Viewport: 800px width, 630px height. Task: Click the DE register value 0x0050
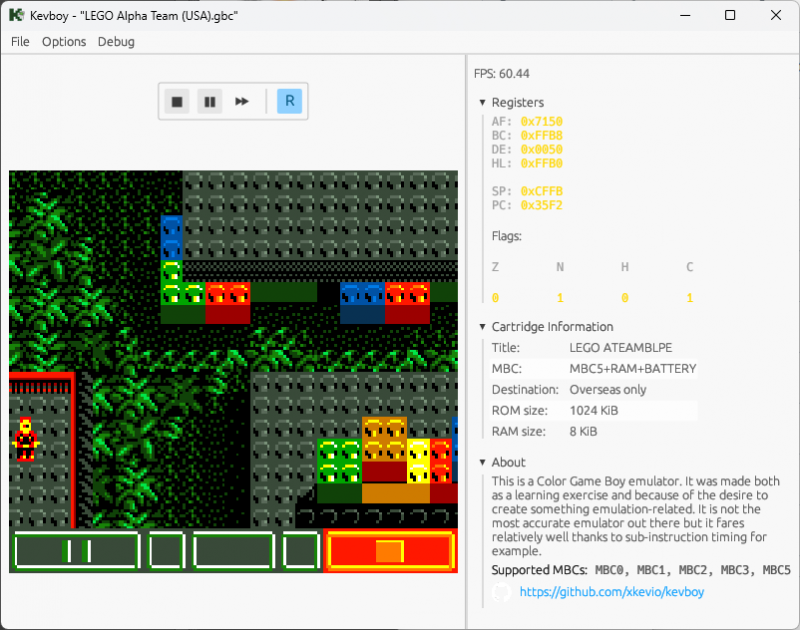541,149
